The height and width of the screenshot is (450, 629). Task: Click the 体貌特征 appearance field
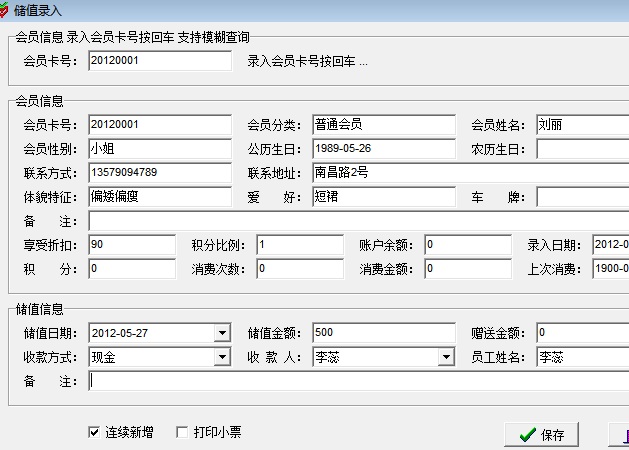(x=160, y=197)
